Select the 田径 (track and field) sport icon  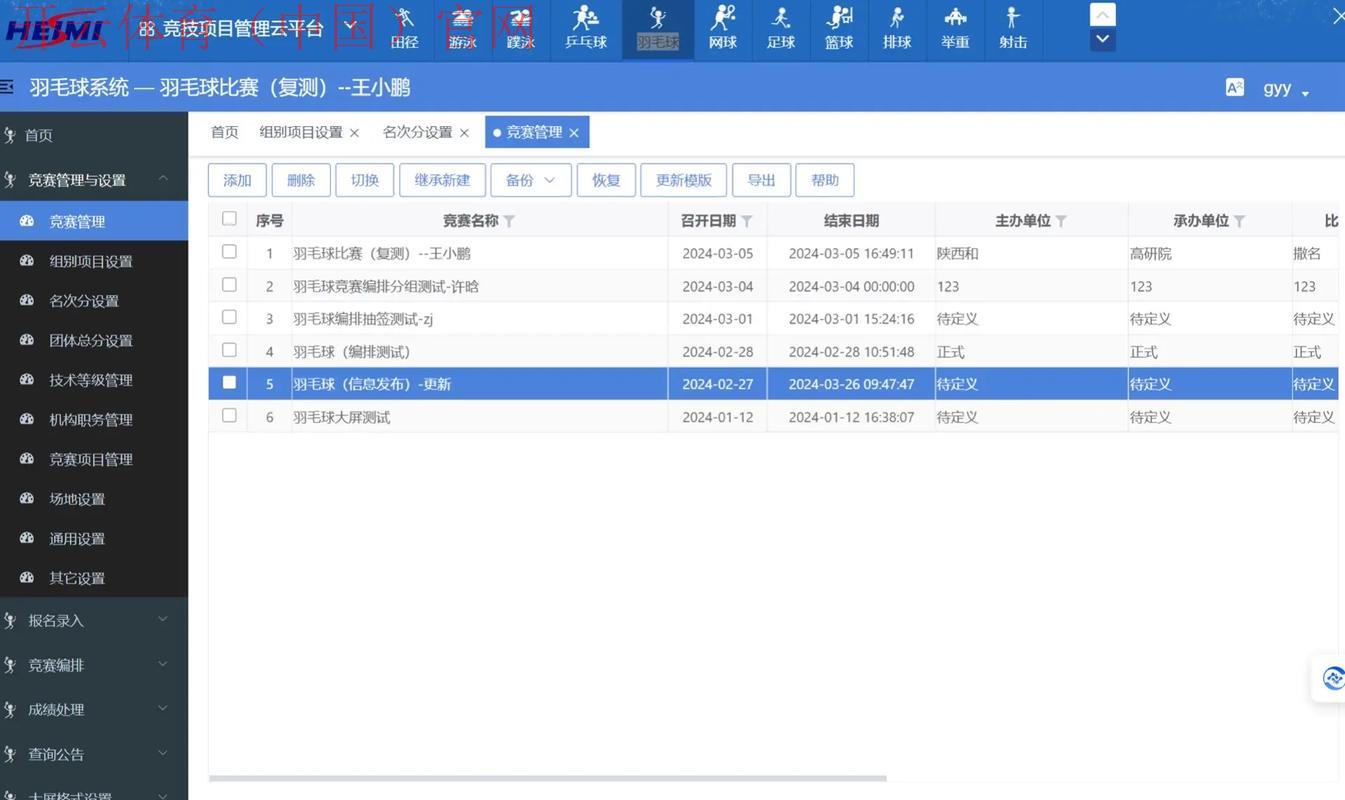pyautogui.click(x=404, y=28)
